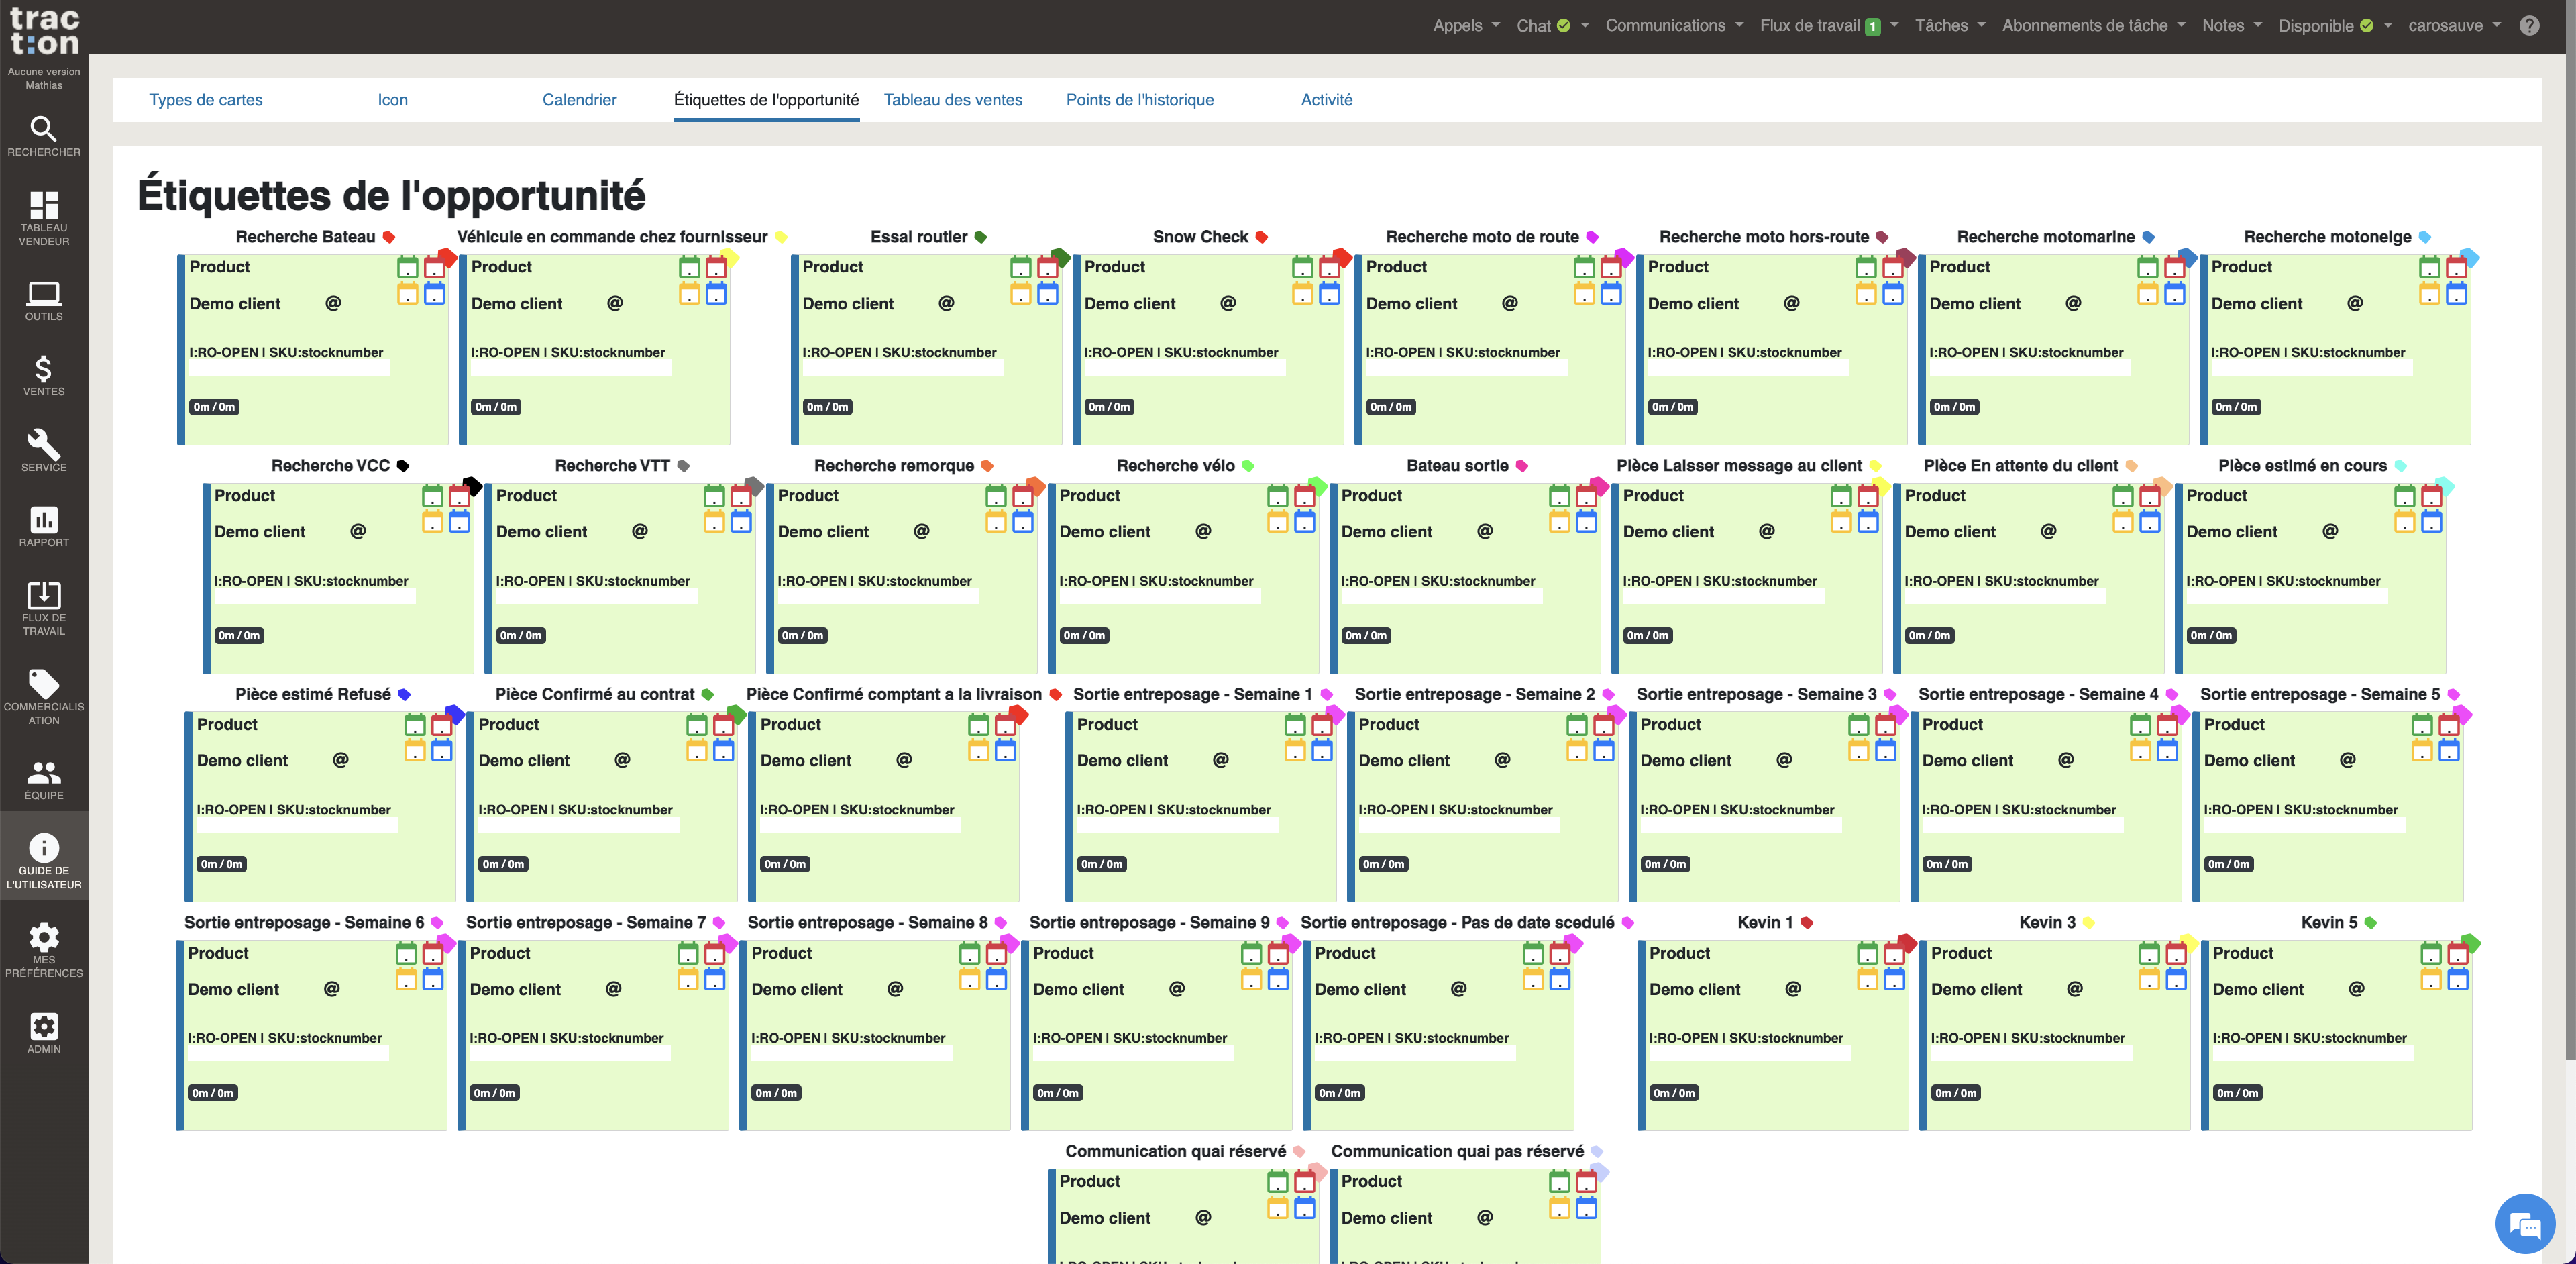Screen dimensions: 2576x1264
Task: Select Étiquettes de l'opportunité tab
Action: 766,100
